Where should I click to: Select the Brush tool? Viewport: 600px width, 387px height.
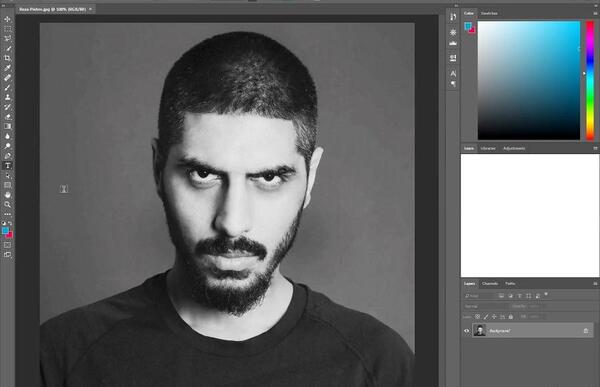point(8,88)
